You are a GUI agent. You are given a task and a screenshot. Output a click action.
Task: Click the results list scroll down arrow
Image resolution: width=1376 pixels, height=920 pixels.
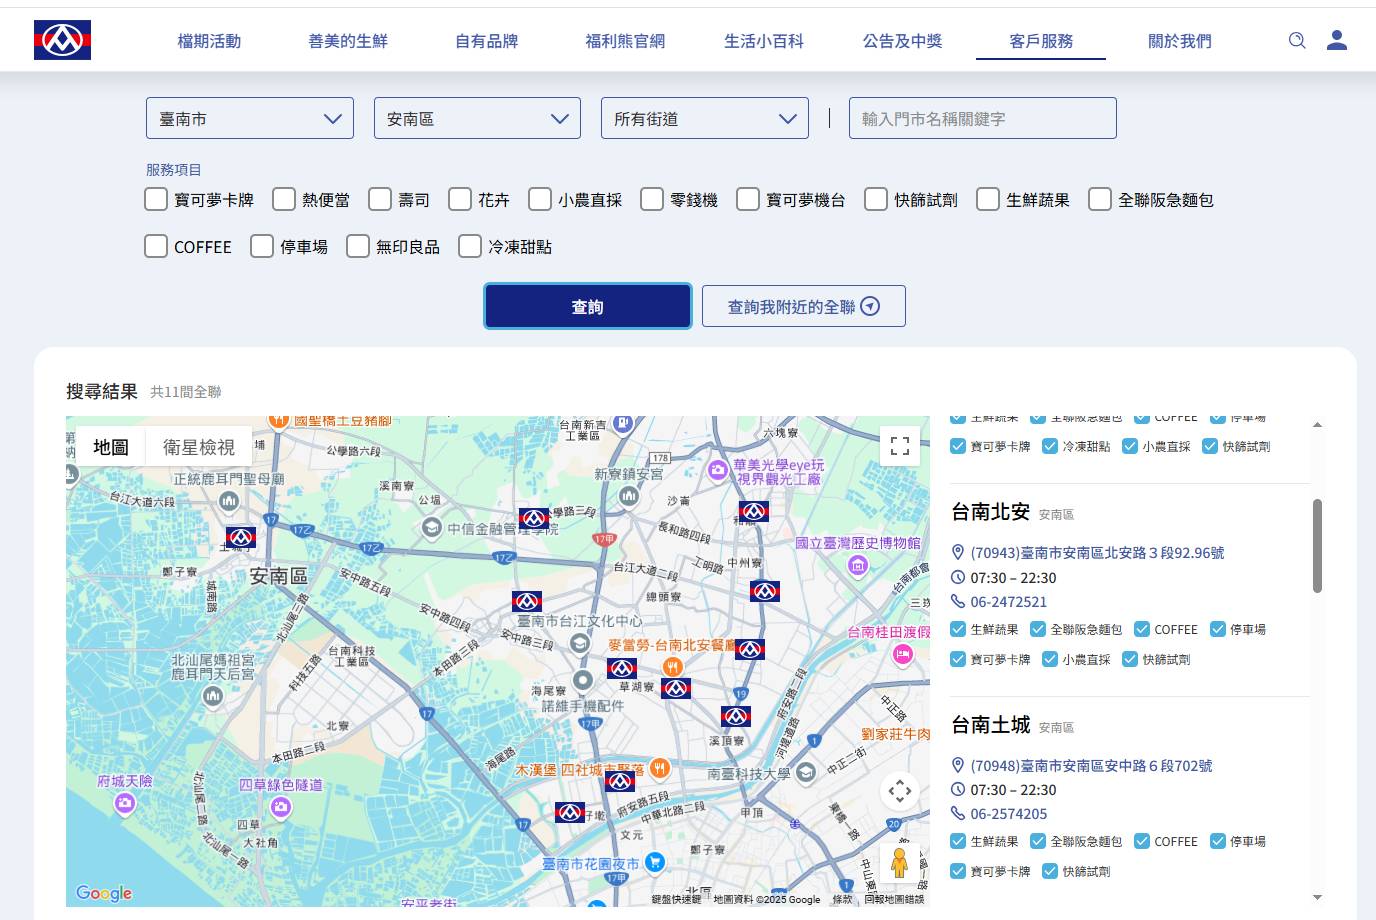pyautogui.click(x=1317, y=897)
